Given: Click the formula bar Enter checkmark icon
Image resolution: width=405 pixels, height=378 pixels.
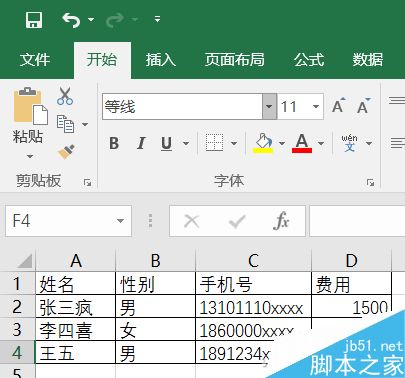Looking at the screenshot, I should tap(237, 221).
